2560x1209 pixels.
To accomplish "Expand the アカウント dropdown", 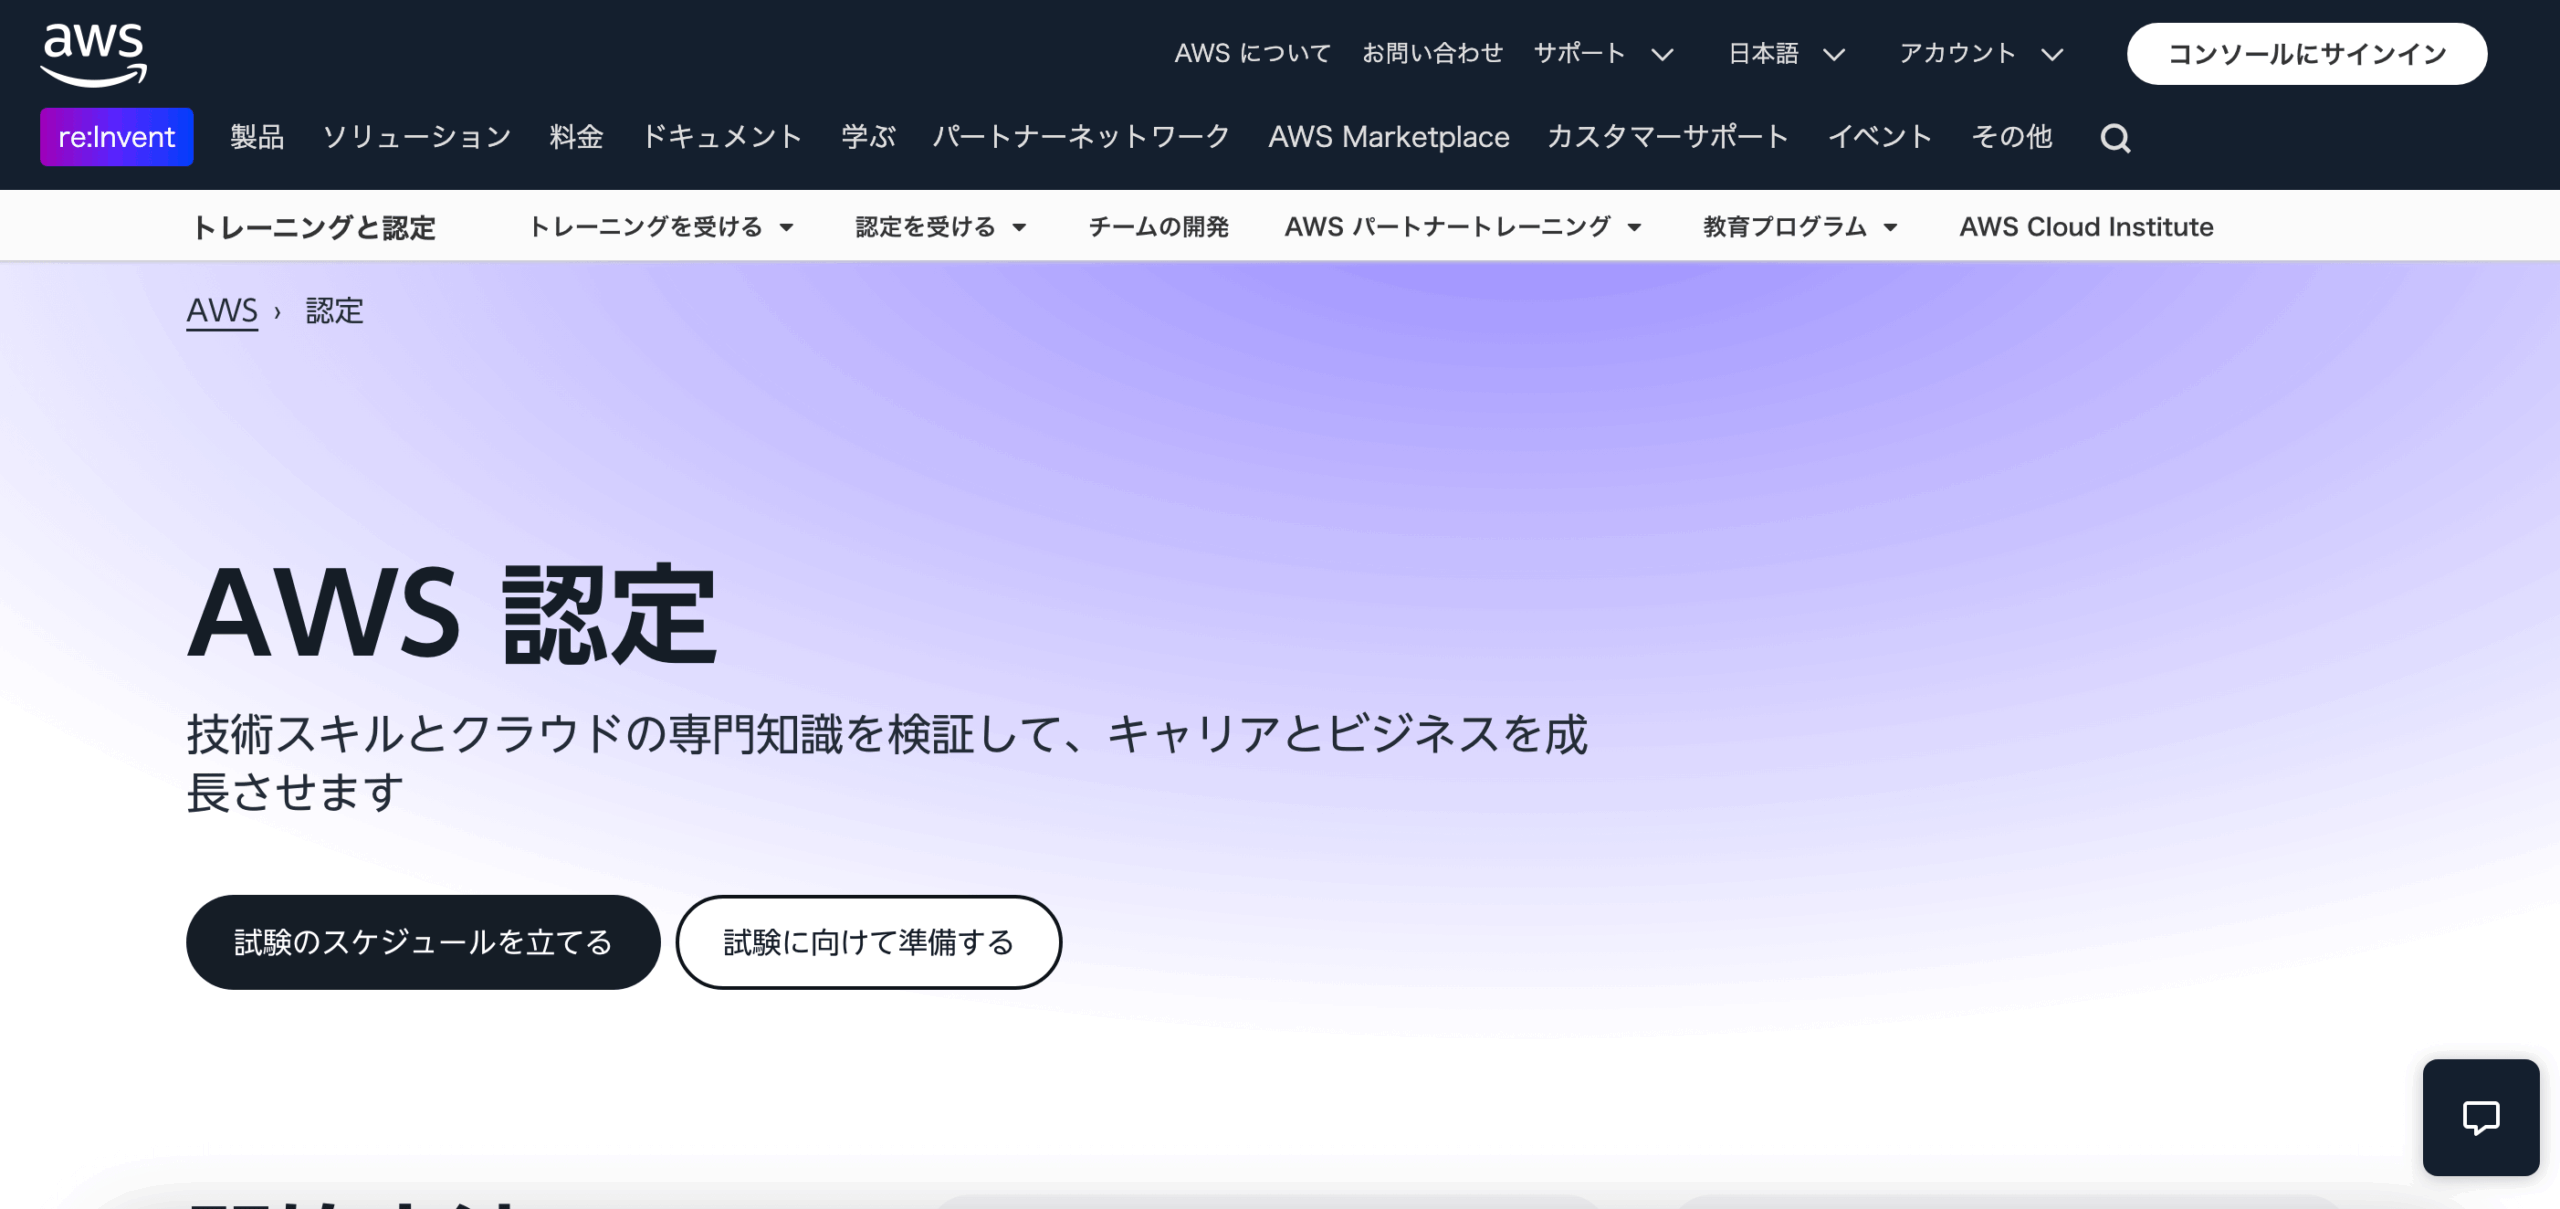I will 1981,53.
